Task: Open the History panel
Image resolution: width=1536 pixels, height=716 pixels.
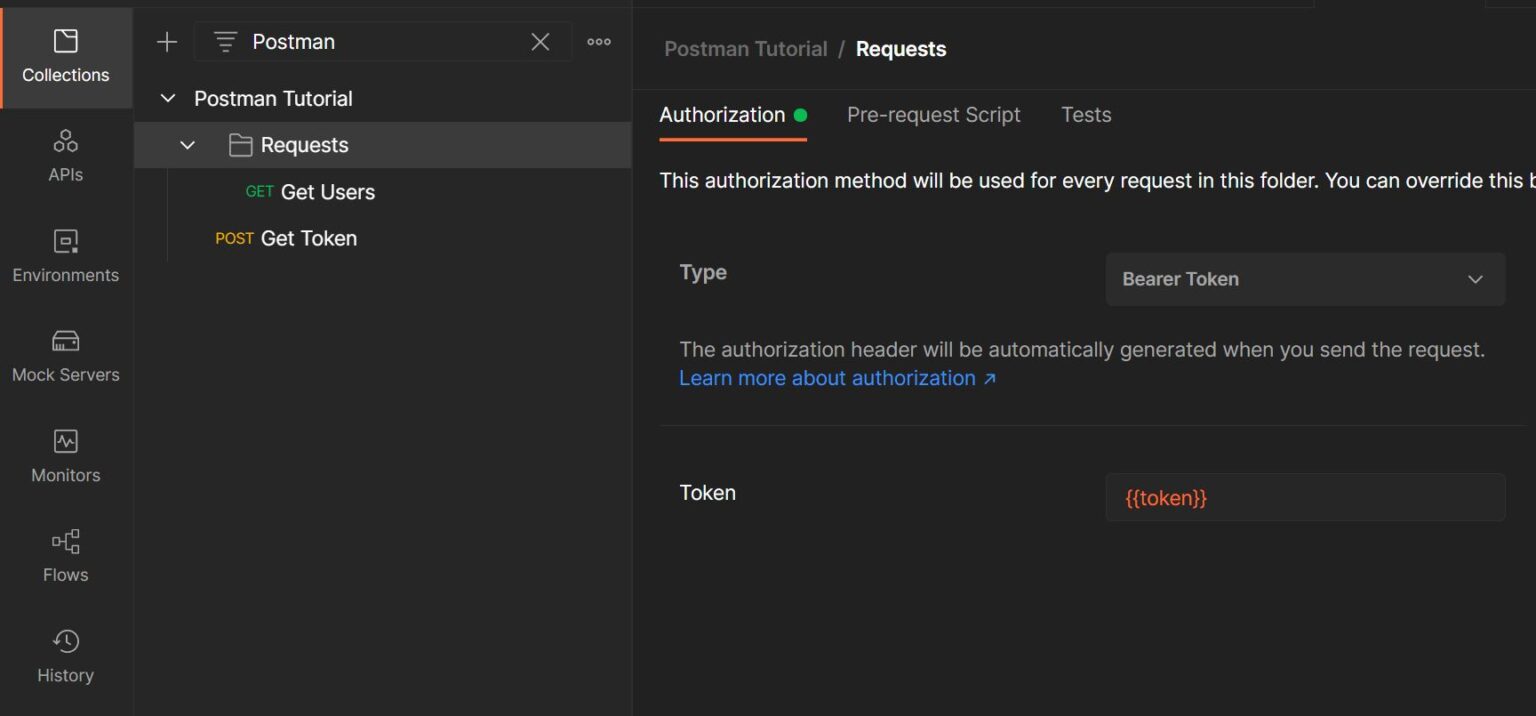Action: [x=65, y=655]
